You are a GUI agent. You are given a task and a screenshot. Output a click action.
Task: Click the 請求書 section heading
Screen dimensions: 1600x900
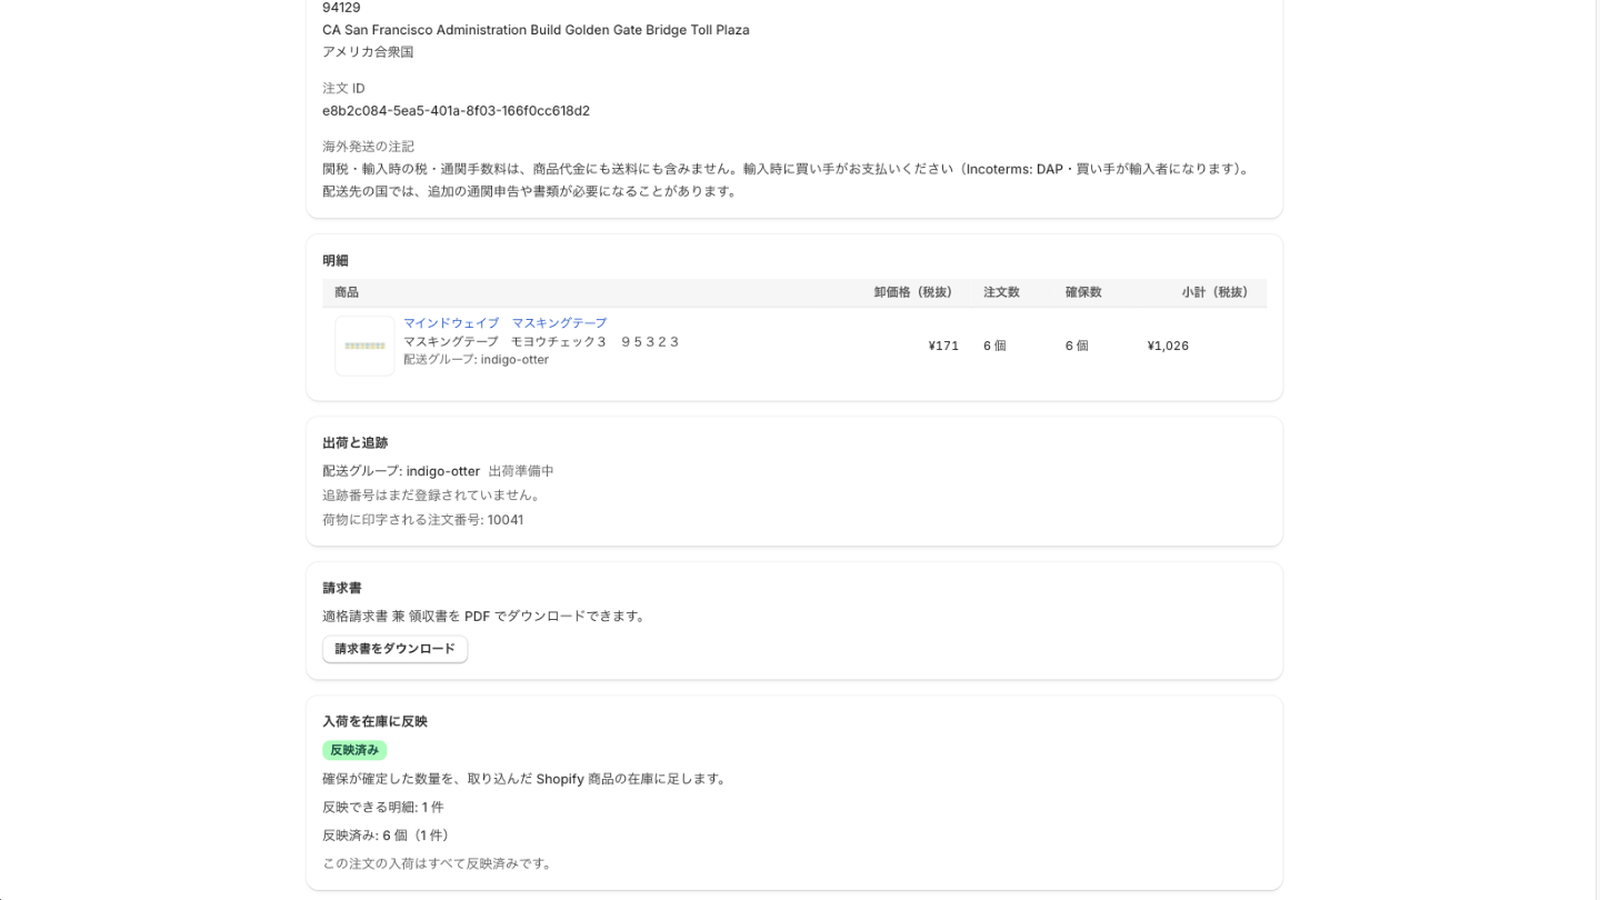[x=342, y=588]
